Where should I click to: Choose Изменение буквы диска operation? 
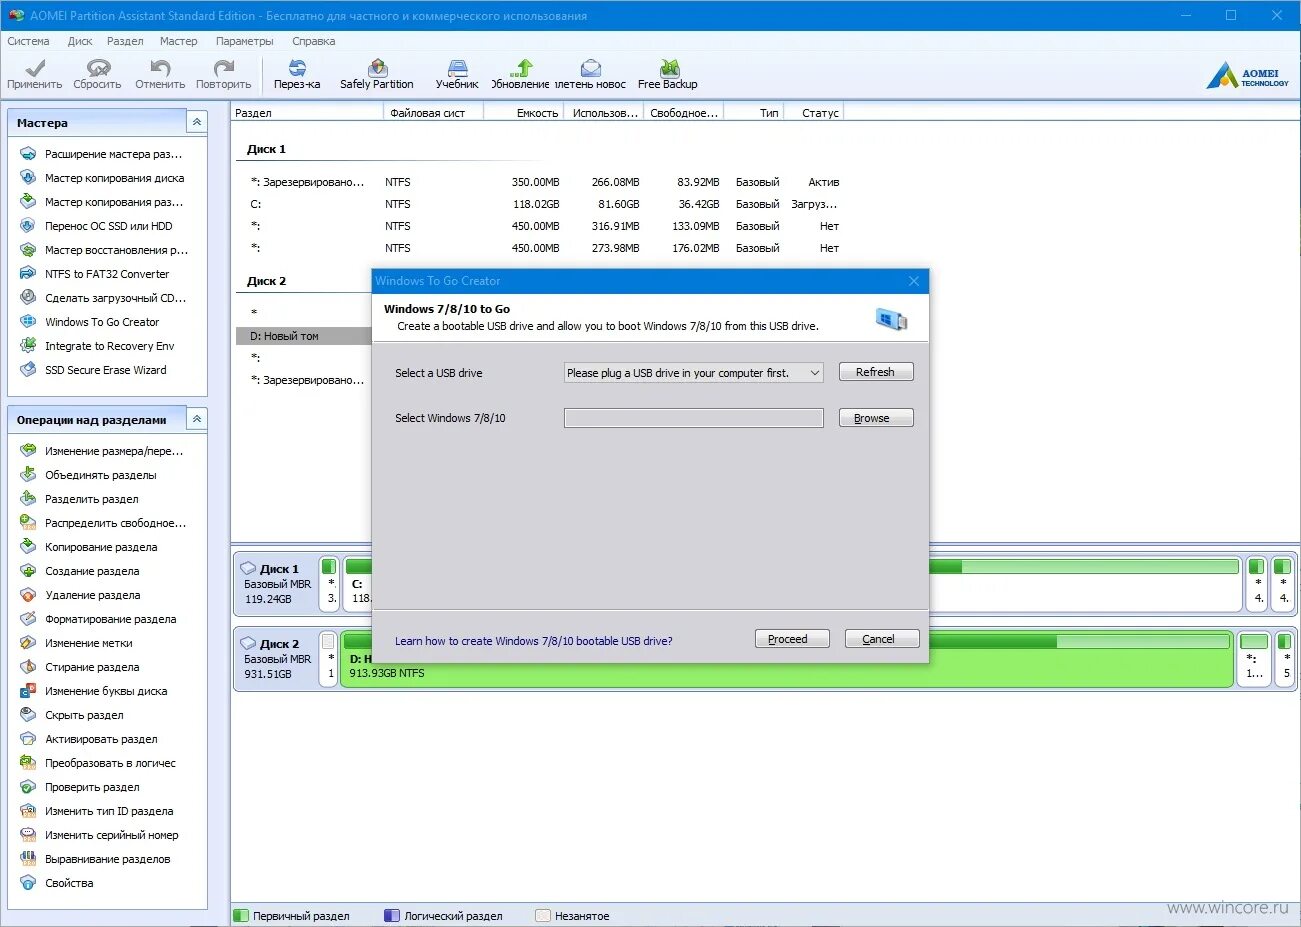click(x=106, y=691)
